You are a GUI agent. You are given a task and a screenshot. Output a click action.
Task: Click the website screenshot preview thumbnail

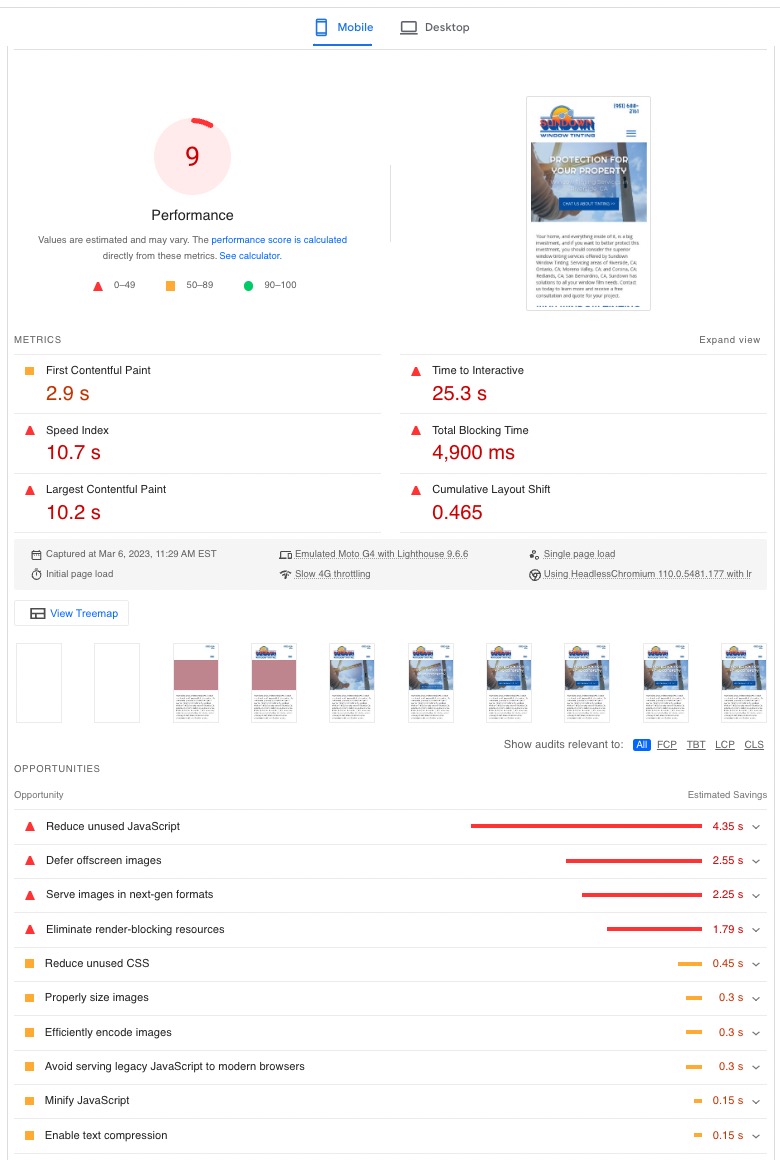[588, 203]
